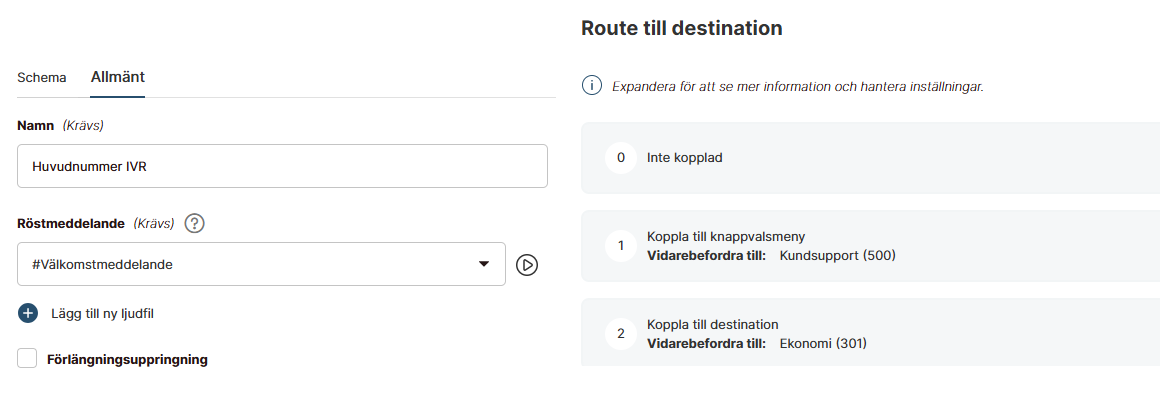Image resolution: width=1172 pixels, height=398 pixels.
Task: Open the Röstmeddelande help question mark icon
Action: click(195, 223)
